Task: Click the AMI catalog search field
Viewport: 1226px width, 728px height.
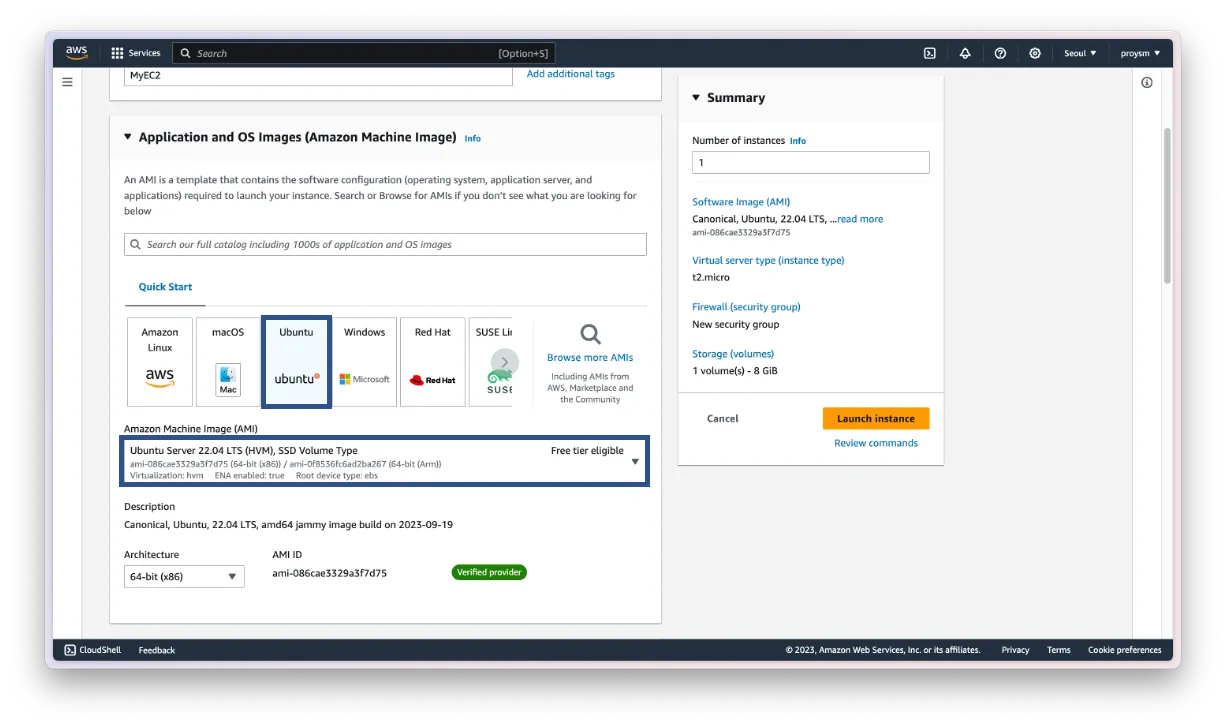Action: click(x=385, y=244)
